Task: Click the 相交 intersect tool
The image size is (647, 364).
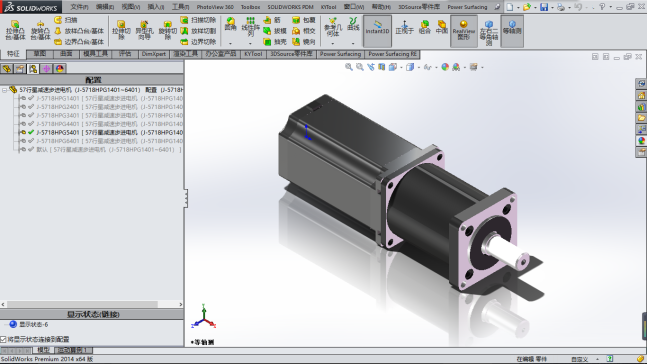Action: [304, 31]
